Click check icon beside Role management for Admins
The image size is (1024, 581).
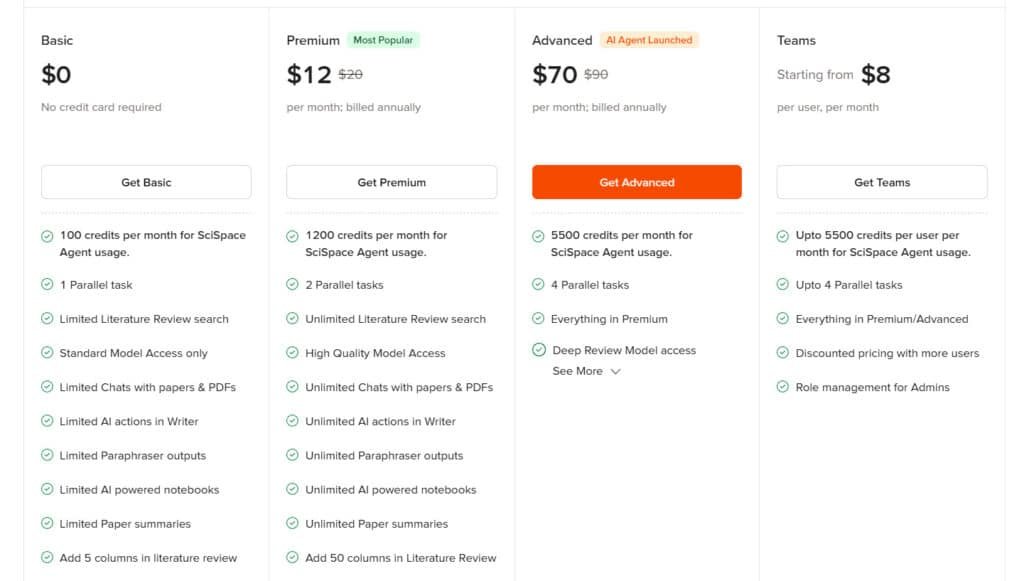[783, 387]
